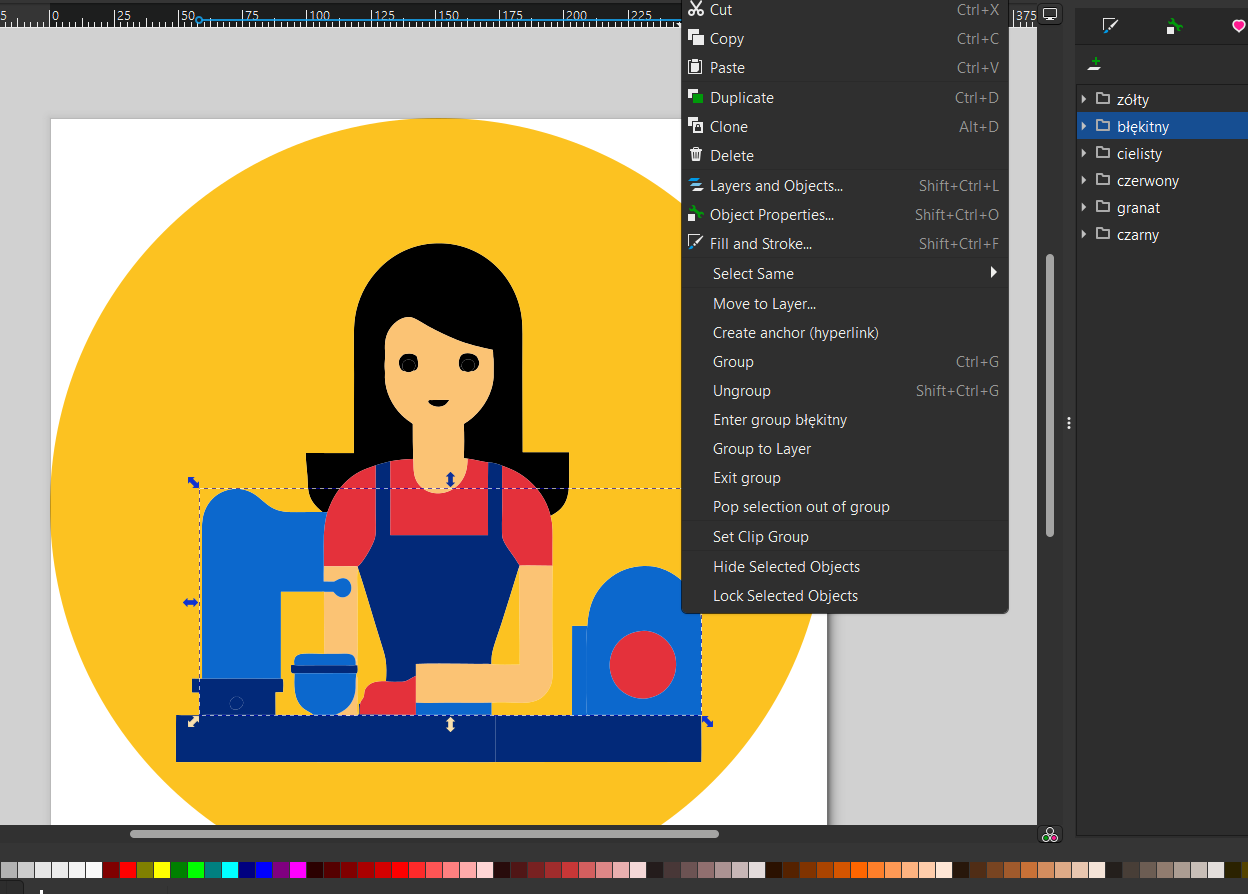The height and width of the screenshot is (894, 1248).
Task: Expand the żółty layer
Action: tap(1084, 99)
